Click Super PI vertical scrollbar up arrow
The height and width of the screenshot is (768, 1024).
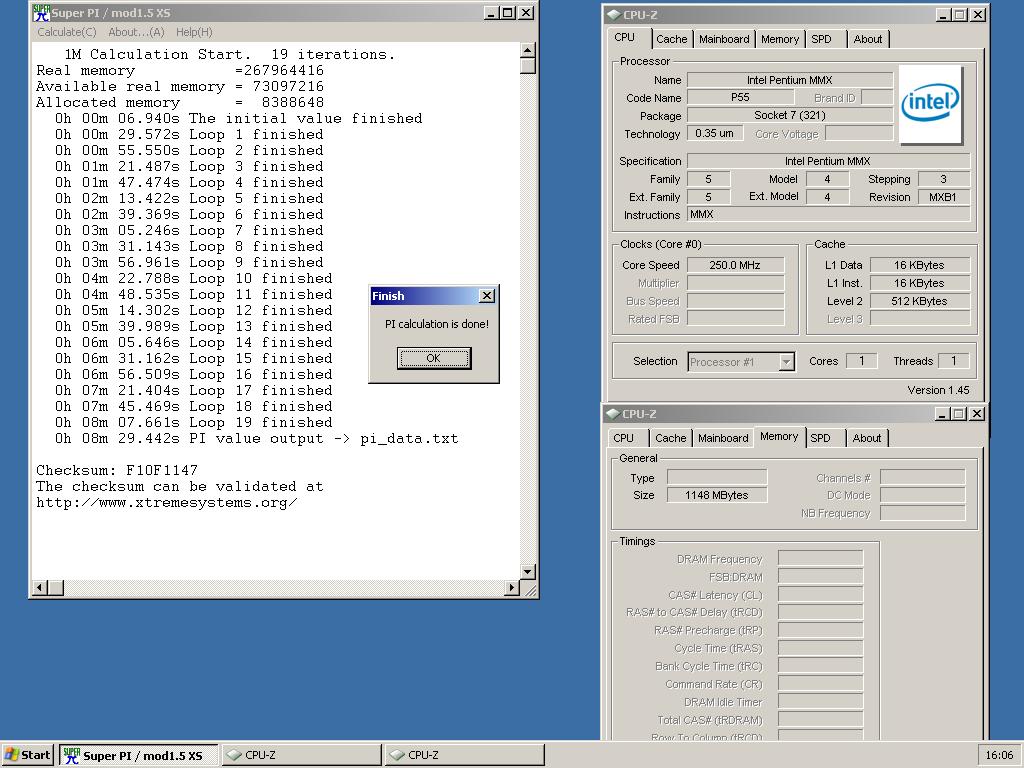[x=528, y=50]
